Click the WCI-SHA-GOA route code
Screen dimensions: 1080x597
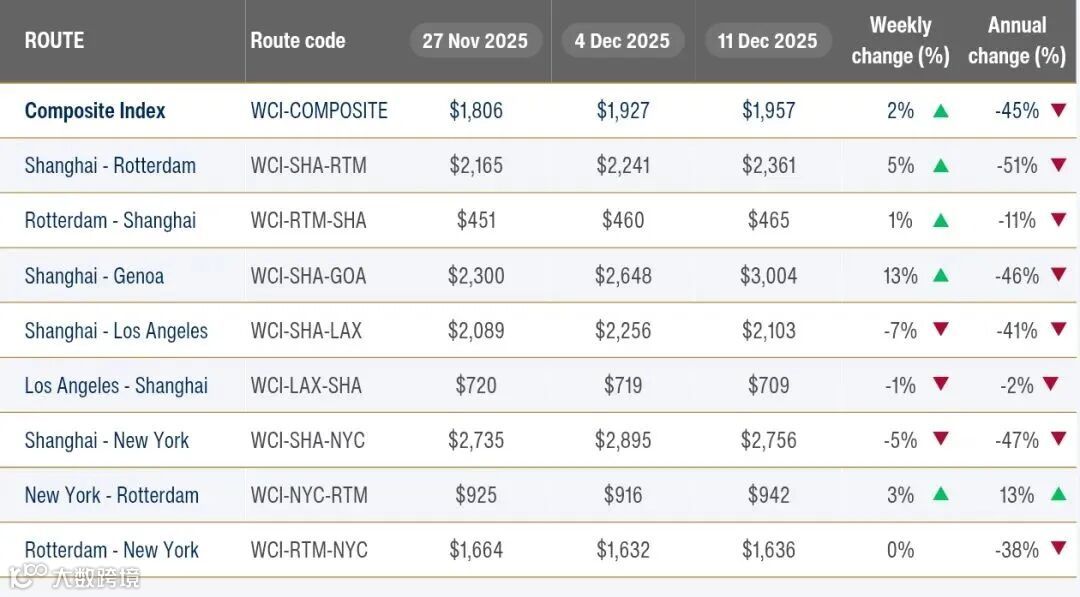click(308, 275)
